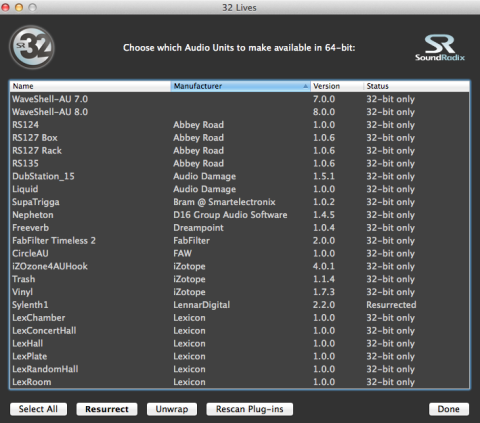
Task: Select the Sylenth1 plug-in
Action: 240,305
